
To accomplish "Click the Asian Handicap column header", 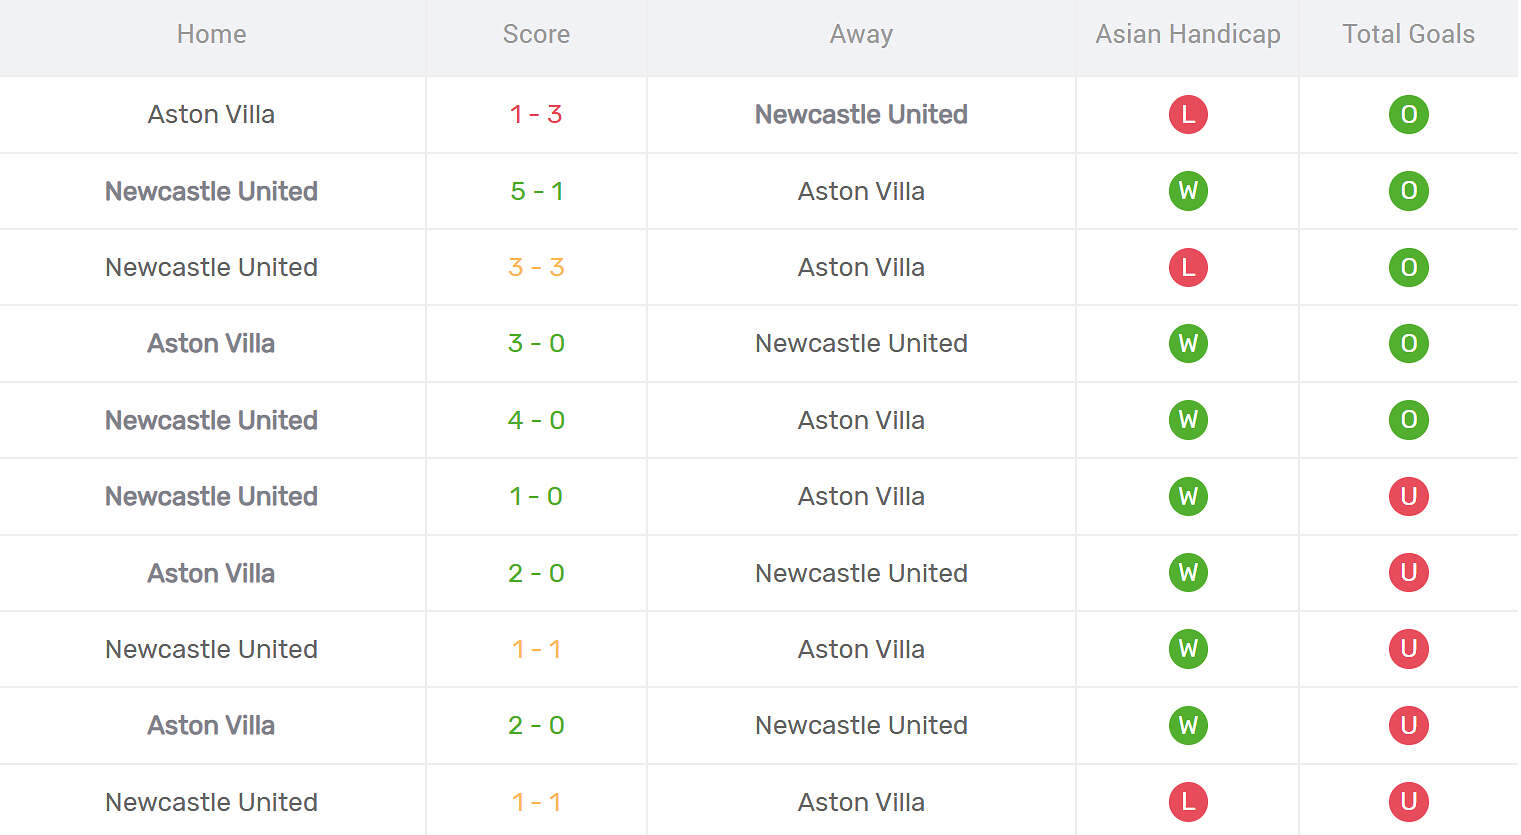I will [1188, 35].
